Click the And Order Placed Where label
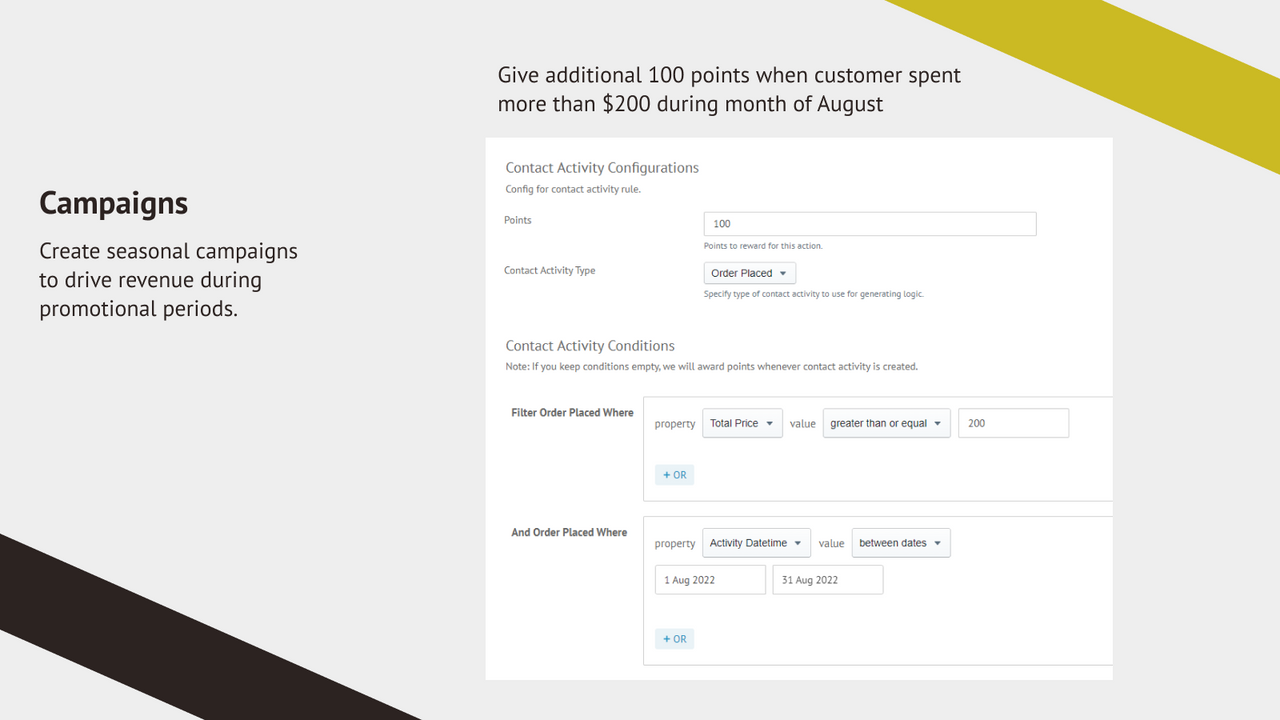1280x720 pixels. pos(569,532)
